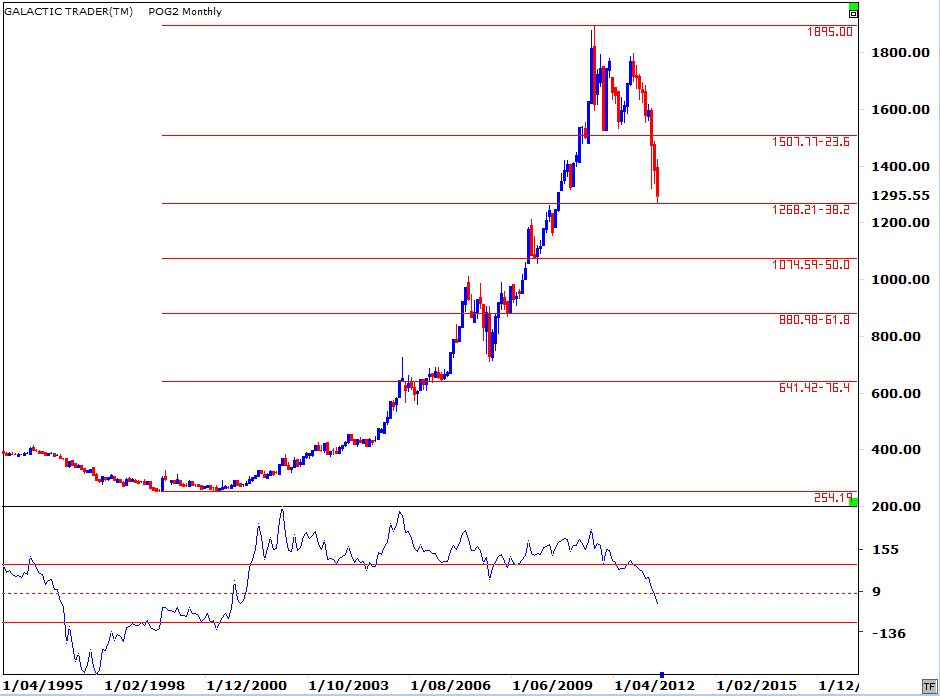Click the green square above the pane box icon
The image size is (940, 696).
[x=853, y=7]
